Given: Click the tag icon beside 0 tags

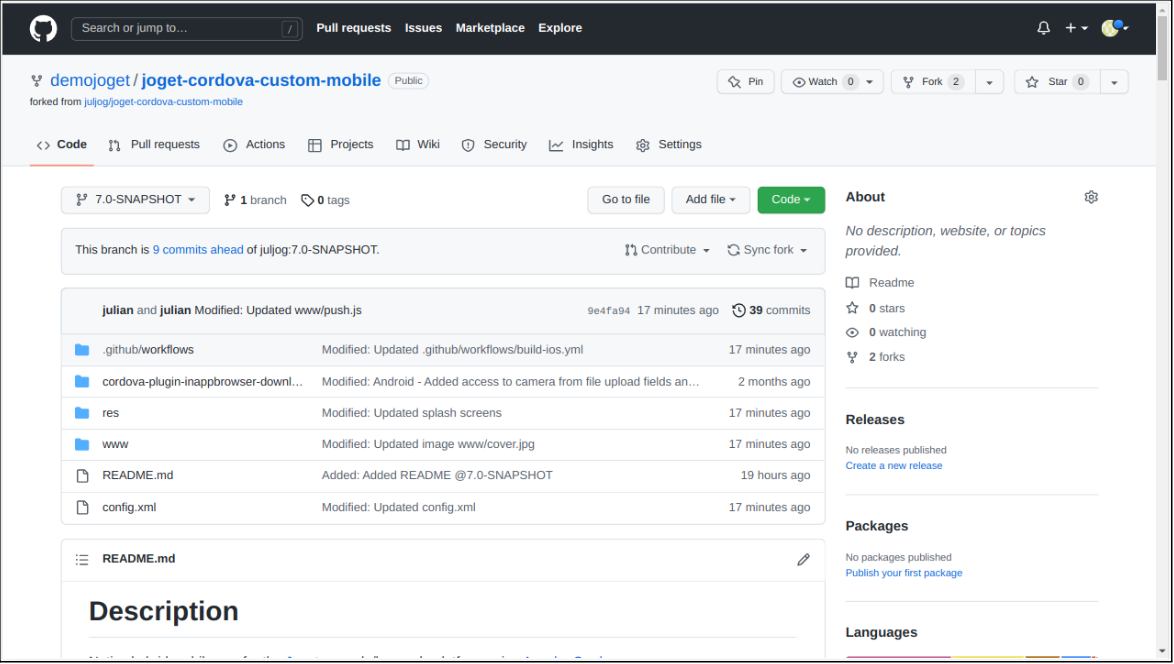Looking at the screenshot, I should click(x=307, y=201).
